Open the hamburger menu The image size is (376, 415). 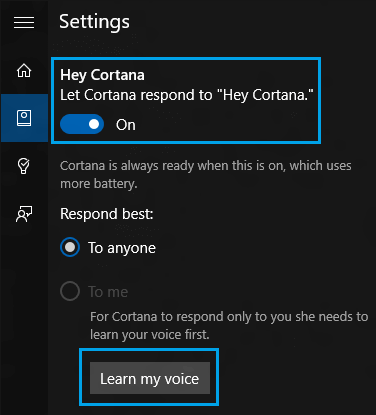(x=24, y=22)
